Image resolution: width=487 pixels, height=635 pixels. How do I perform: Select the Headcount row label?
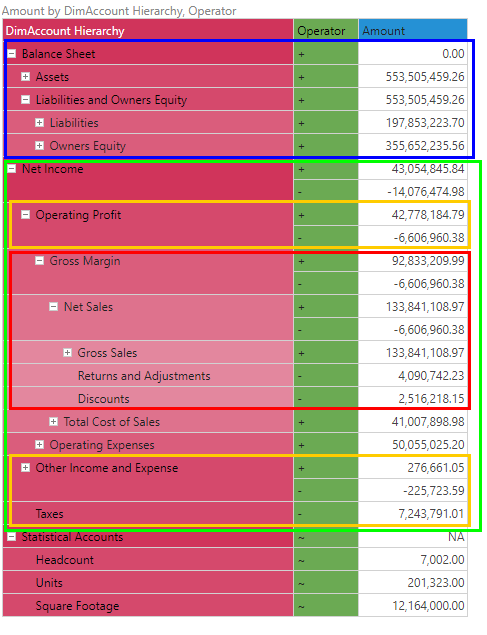pyautogui.click(x=65, y=560)
